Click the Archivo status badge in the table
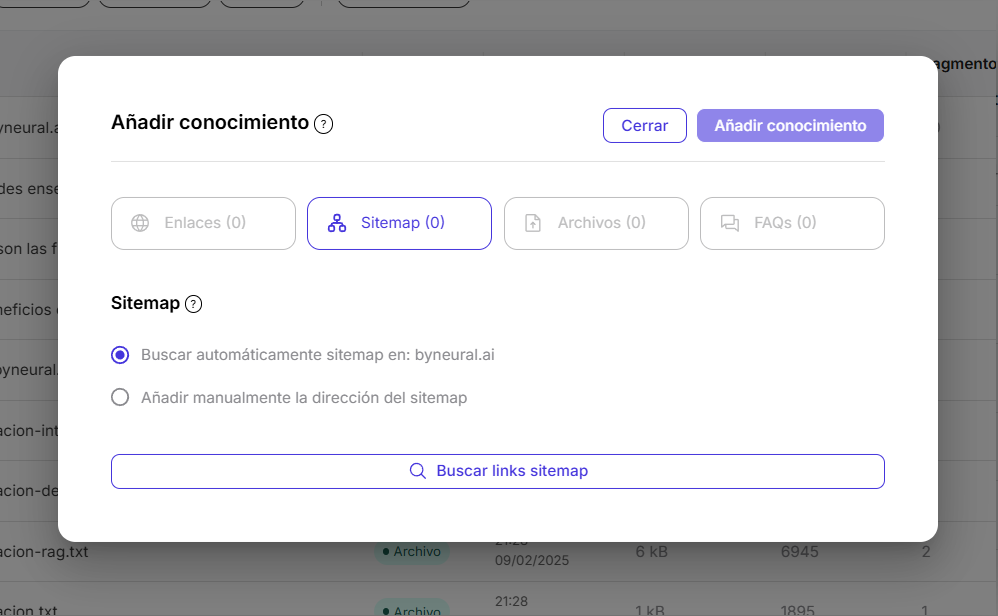Image resolution: width=998 pixels, height=616 pixels. pyautogui.click(x=413, y=551)
